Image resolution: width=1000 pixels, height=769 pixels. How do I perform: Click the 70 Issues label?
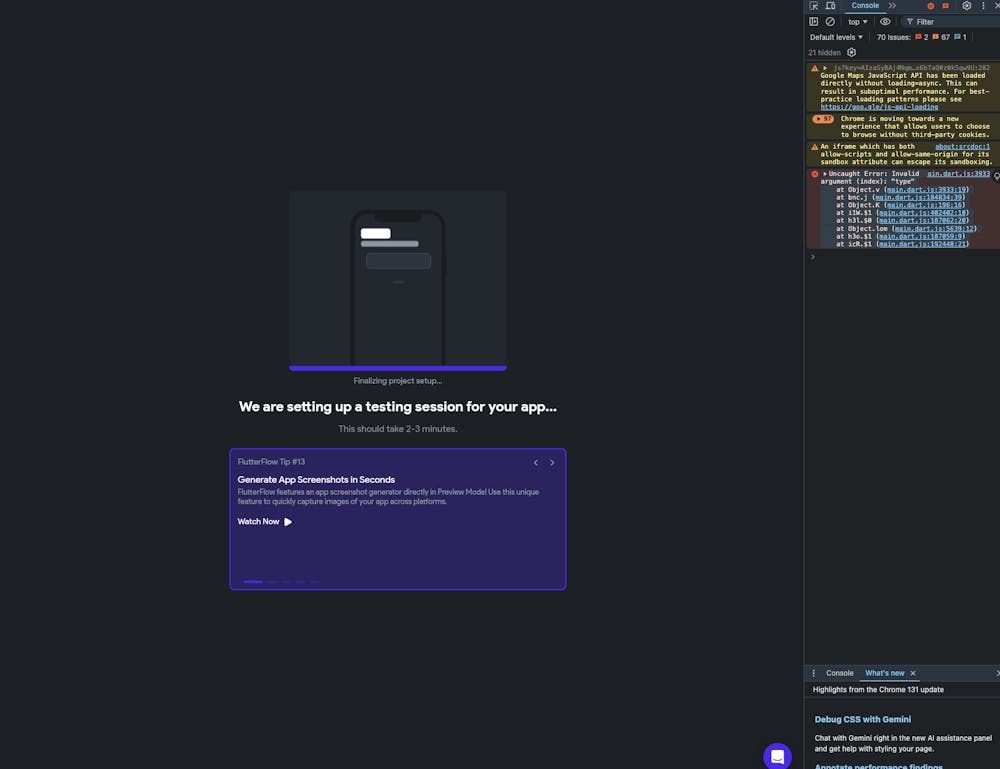893,37
